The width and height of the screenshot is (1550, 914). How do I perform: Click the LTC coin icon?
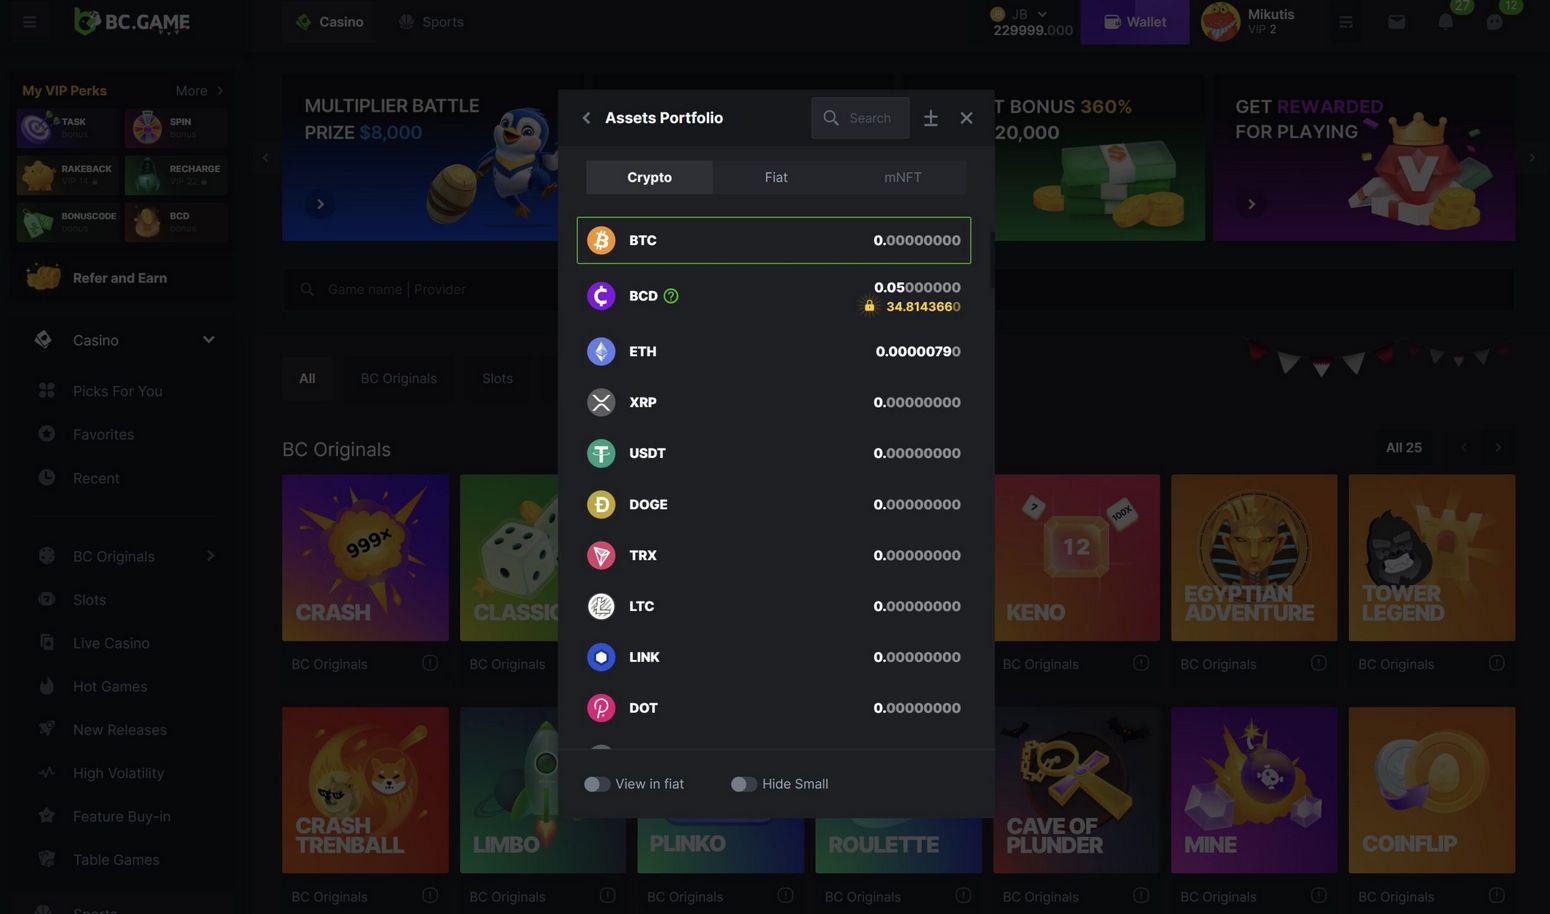click(601, 606)
